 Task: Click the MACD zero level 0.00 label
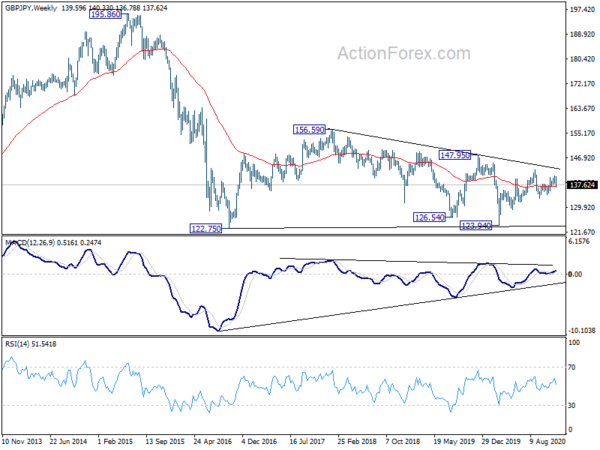coord(576,274)
